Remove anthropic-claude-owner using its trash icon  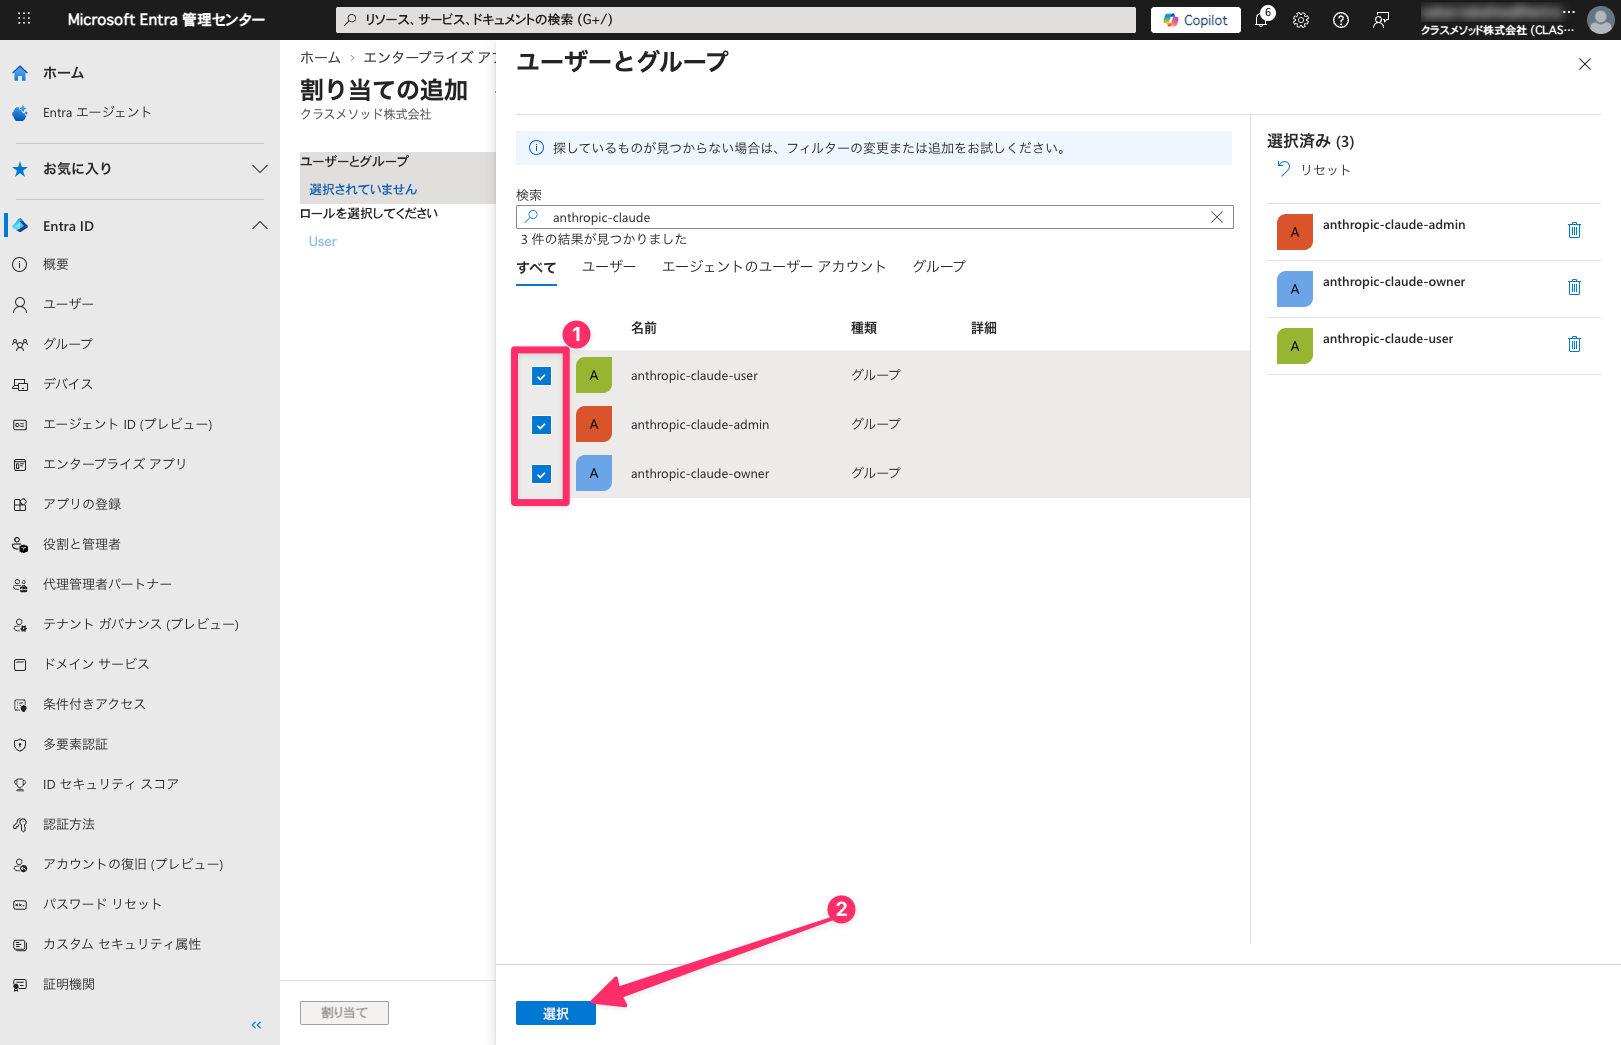pos(1574,287)
